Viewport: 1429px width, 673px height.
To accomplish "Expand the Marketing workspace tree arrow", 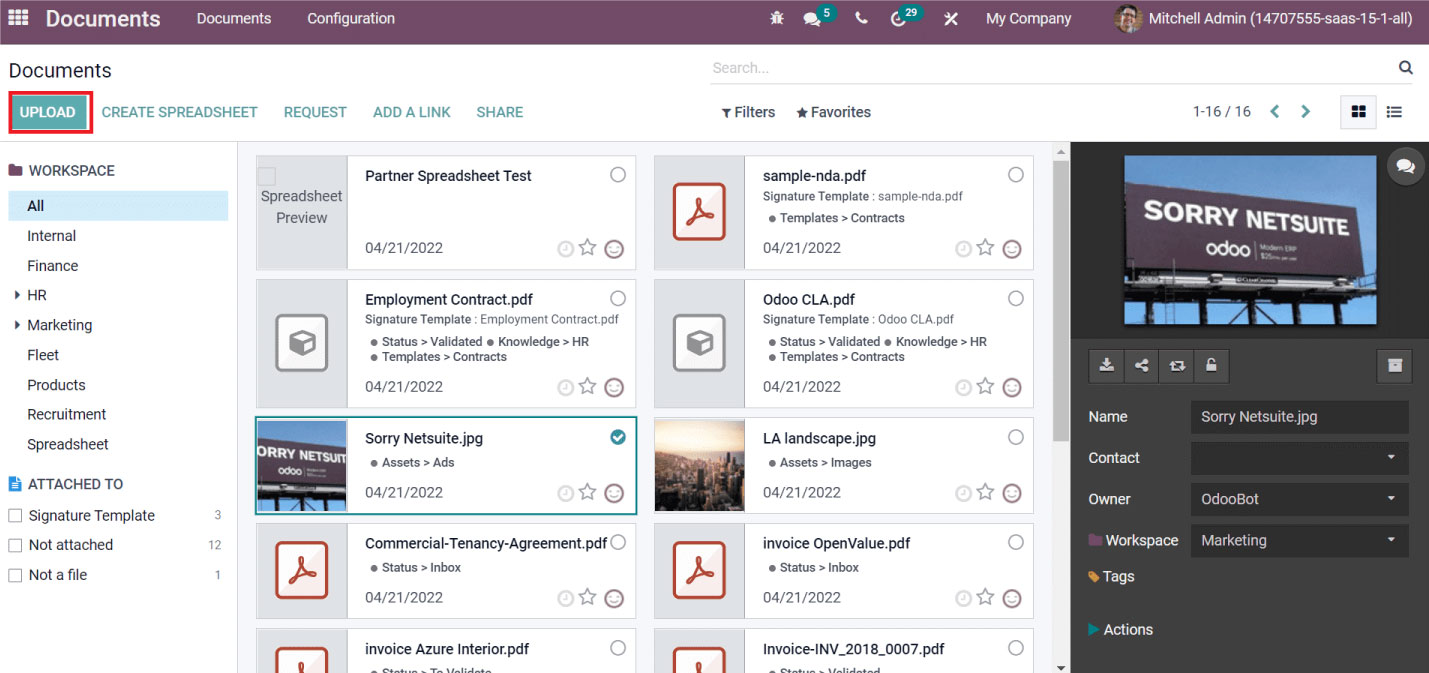I will click(x=17, y=325).
